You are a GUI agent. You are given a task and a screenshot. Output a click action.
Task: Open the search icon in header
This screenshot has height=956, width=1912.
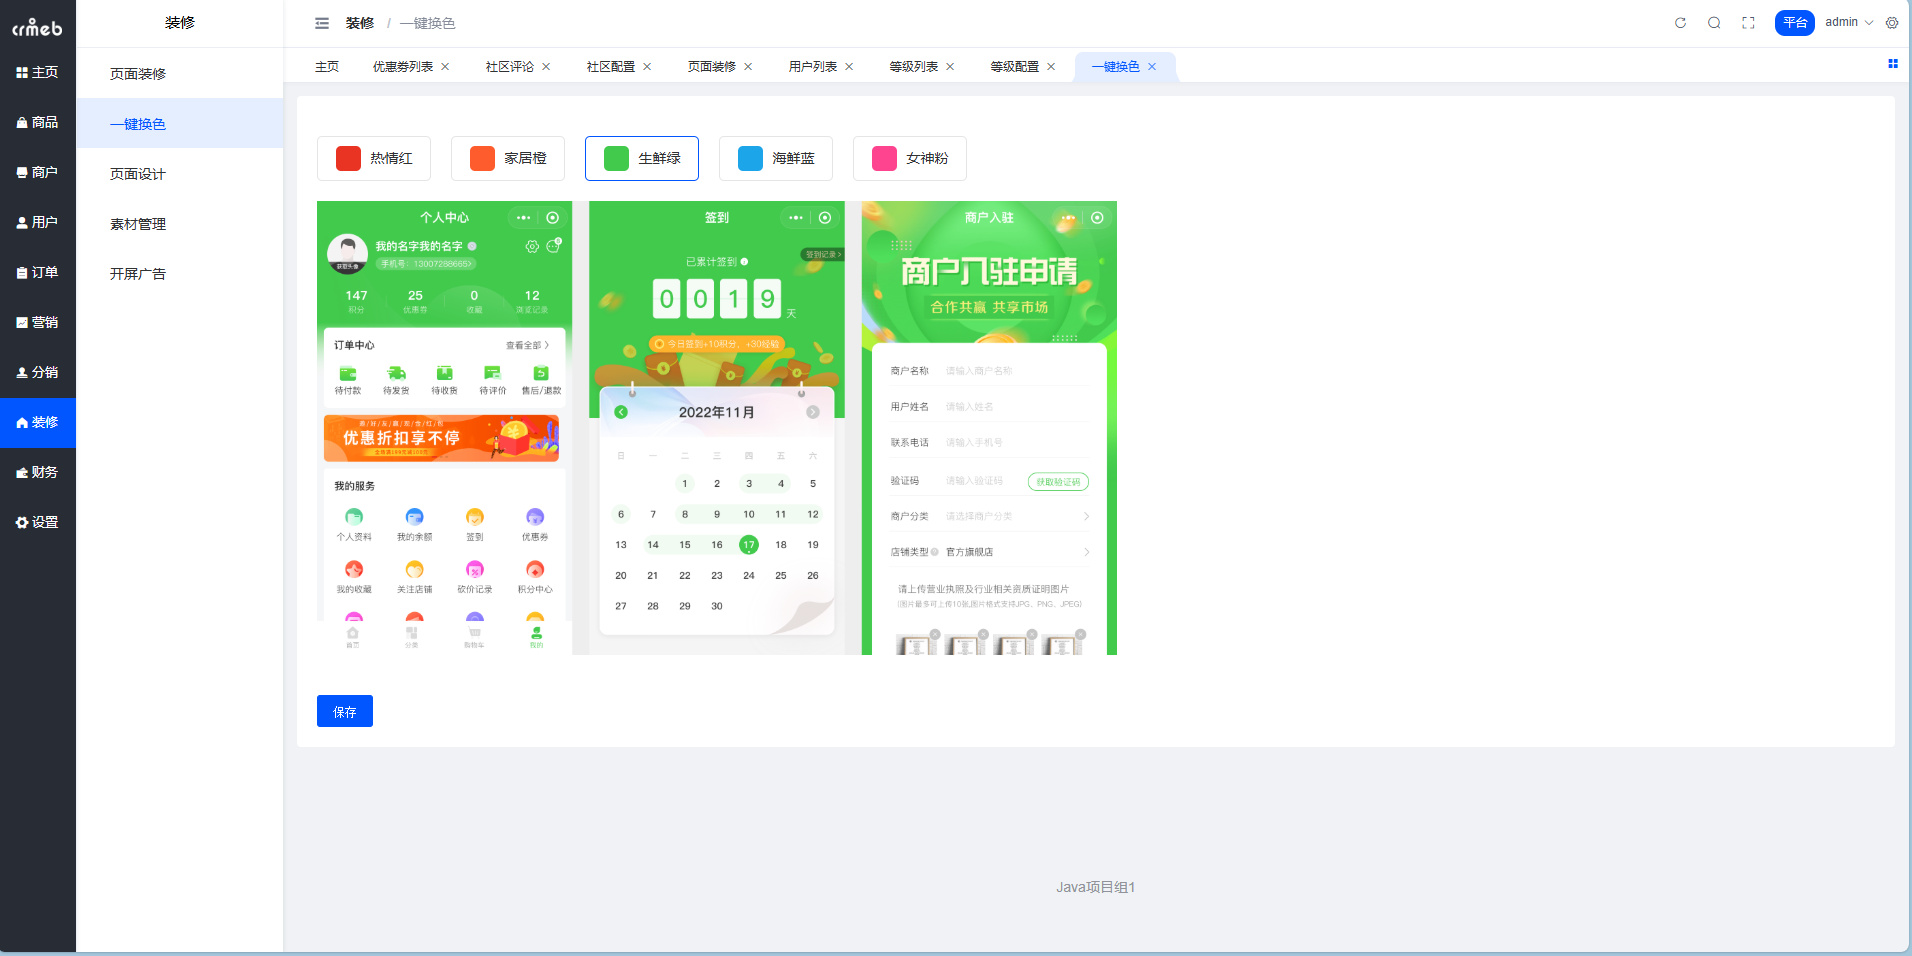1714,23
